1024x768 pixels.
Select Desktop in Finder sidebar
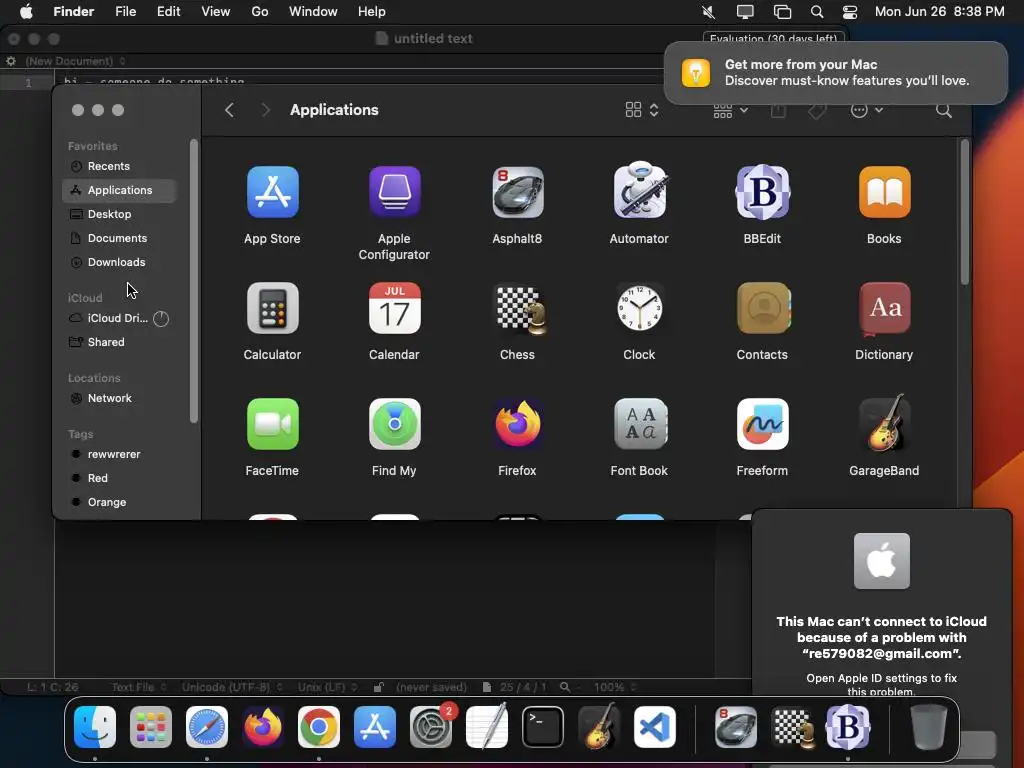coord(120,214)
